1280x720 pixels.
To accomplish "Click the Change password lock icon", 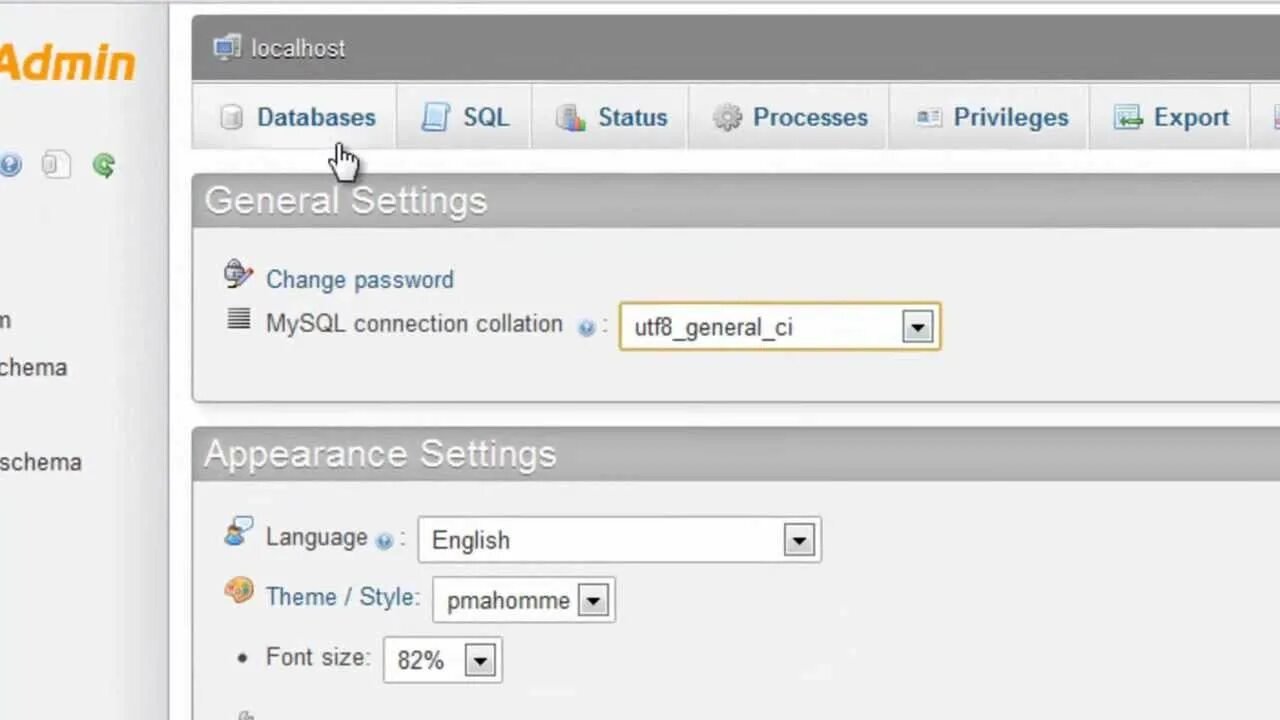I will (x=238, y=274).
